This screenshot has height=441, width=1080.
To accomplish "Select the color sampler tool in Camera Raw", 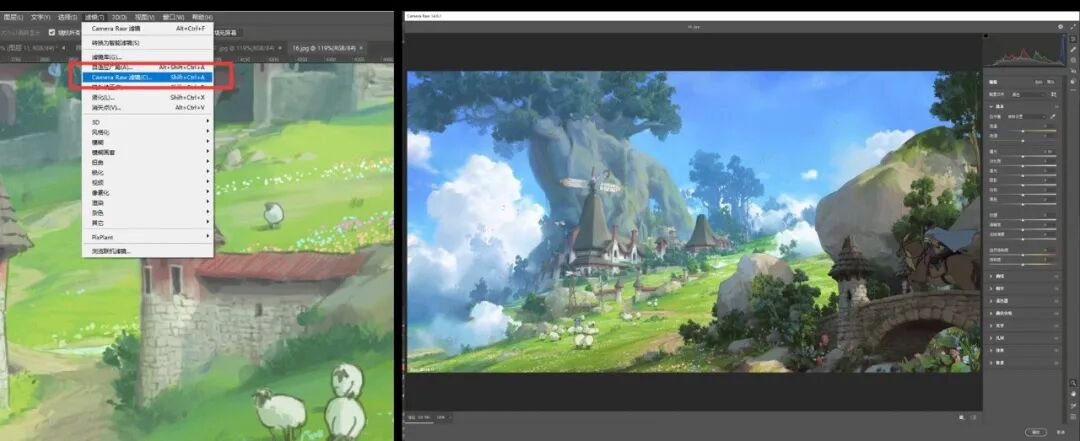I will (1072, 406).
